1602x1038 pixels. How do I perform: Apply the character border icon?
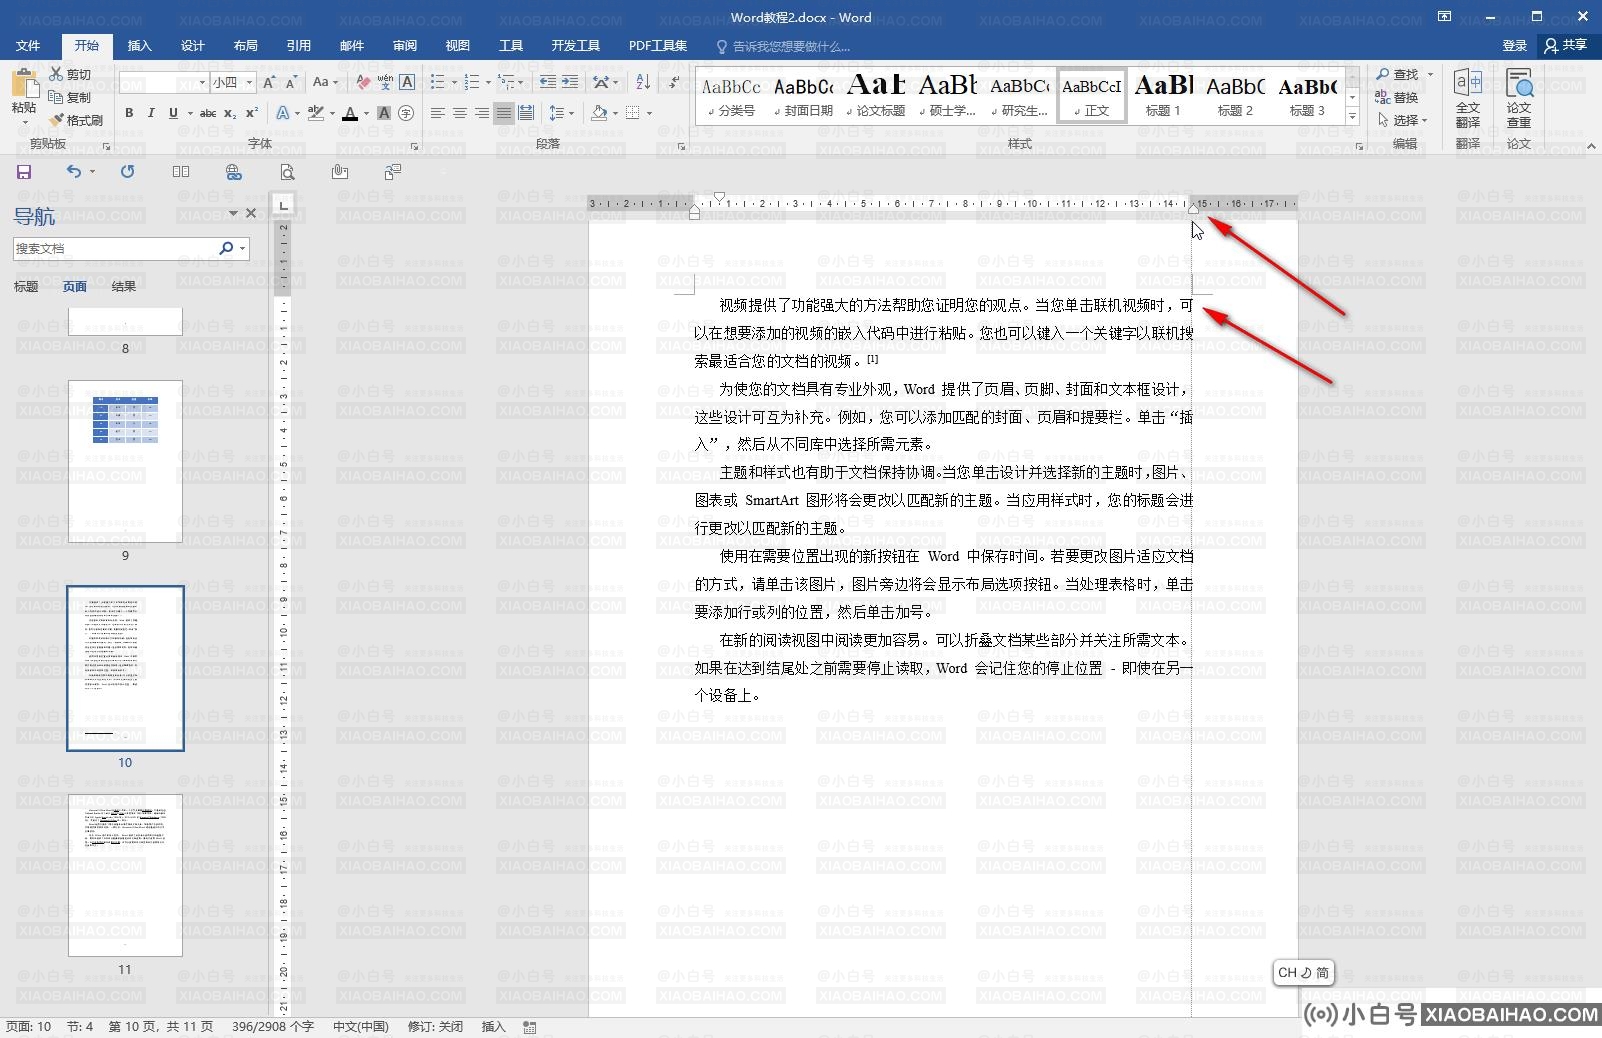pyautogui.click(x=407, y=82)
